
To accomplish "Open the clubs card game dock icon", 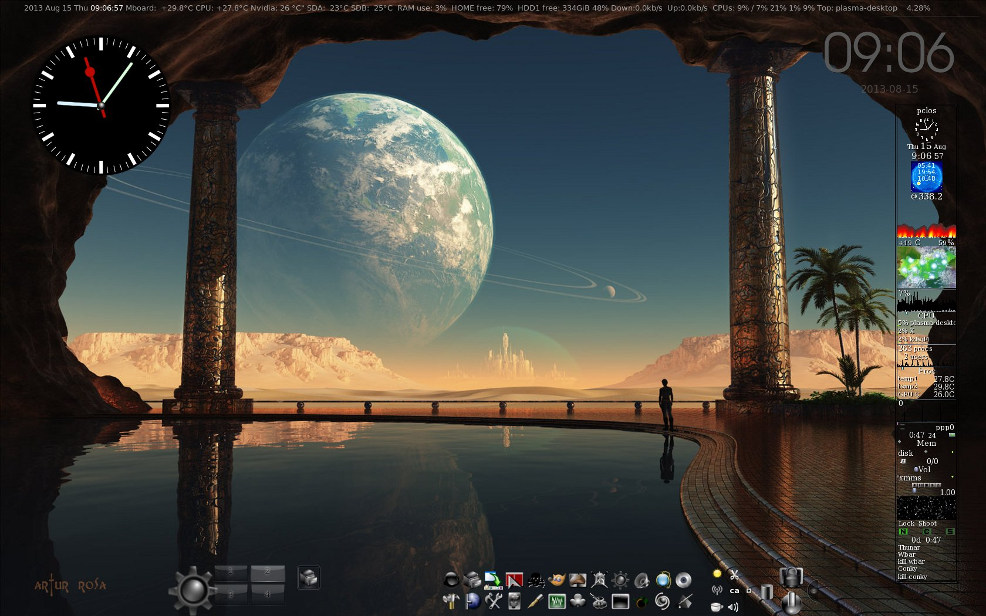I will click(579, 601).
